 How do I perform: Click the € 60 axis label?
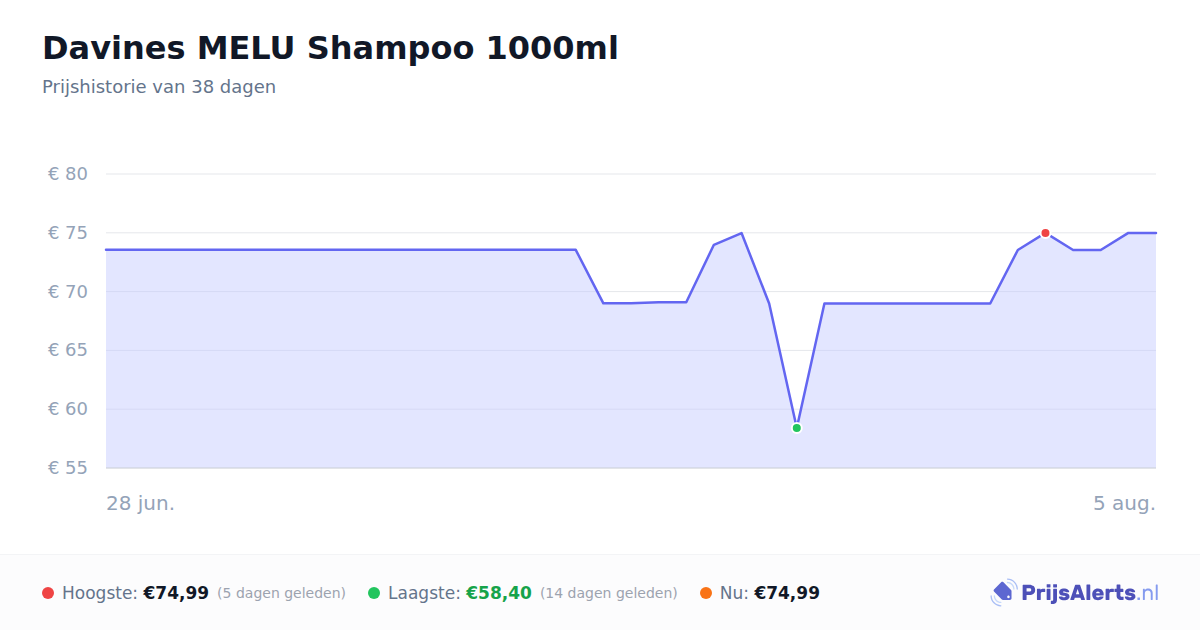click(68, 409)
